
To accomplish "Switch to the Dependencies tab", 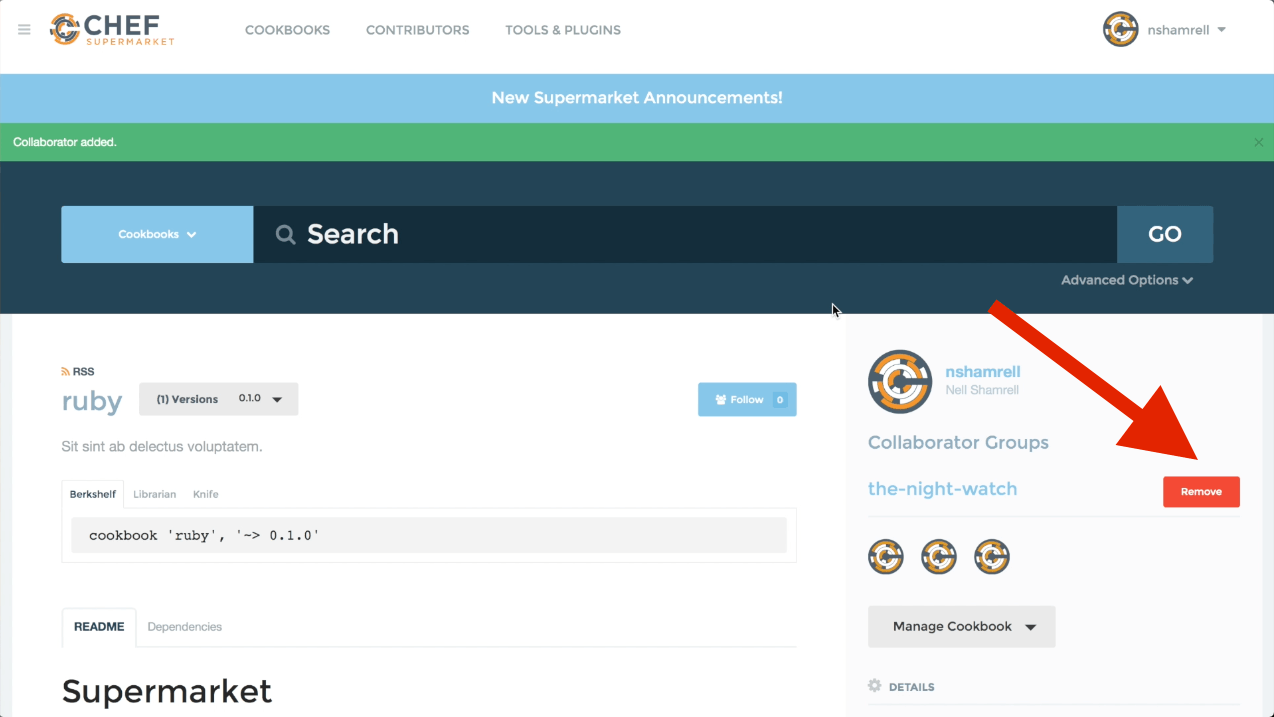I will pyautogui.click(x=184, y=627).
